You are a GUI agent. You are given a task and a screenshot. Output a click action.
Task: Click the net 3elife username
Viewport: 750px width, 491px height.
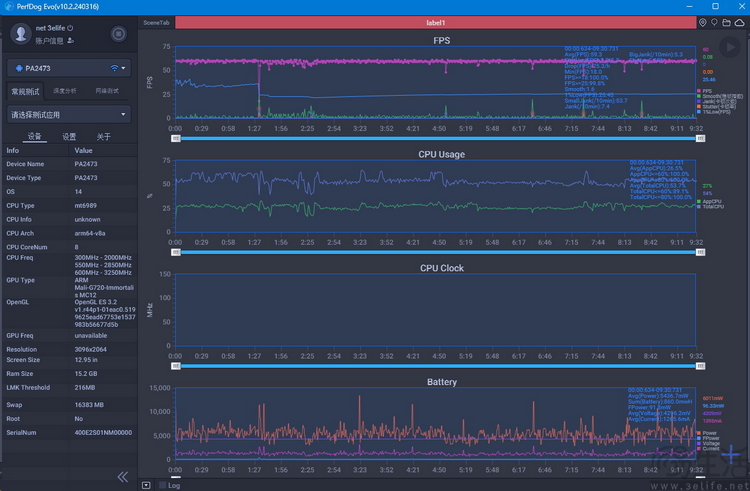click(50, 28)
